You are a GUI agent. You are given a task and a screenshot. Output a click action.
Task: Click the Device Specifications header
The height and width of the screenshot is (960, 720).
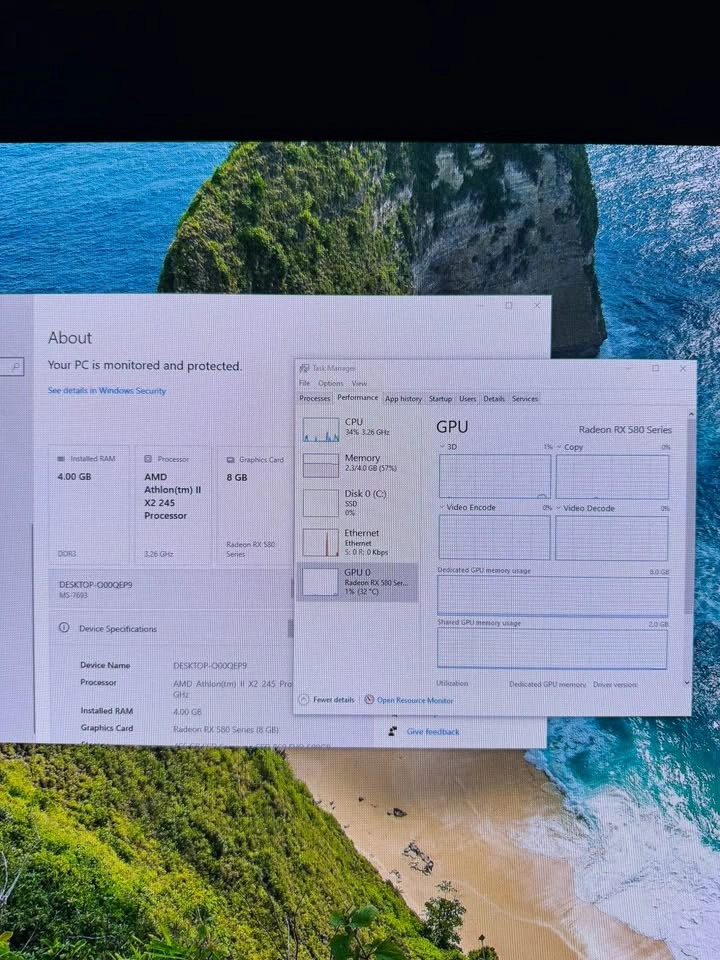pyautogui.click(x=118, y=629)
